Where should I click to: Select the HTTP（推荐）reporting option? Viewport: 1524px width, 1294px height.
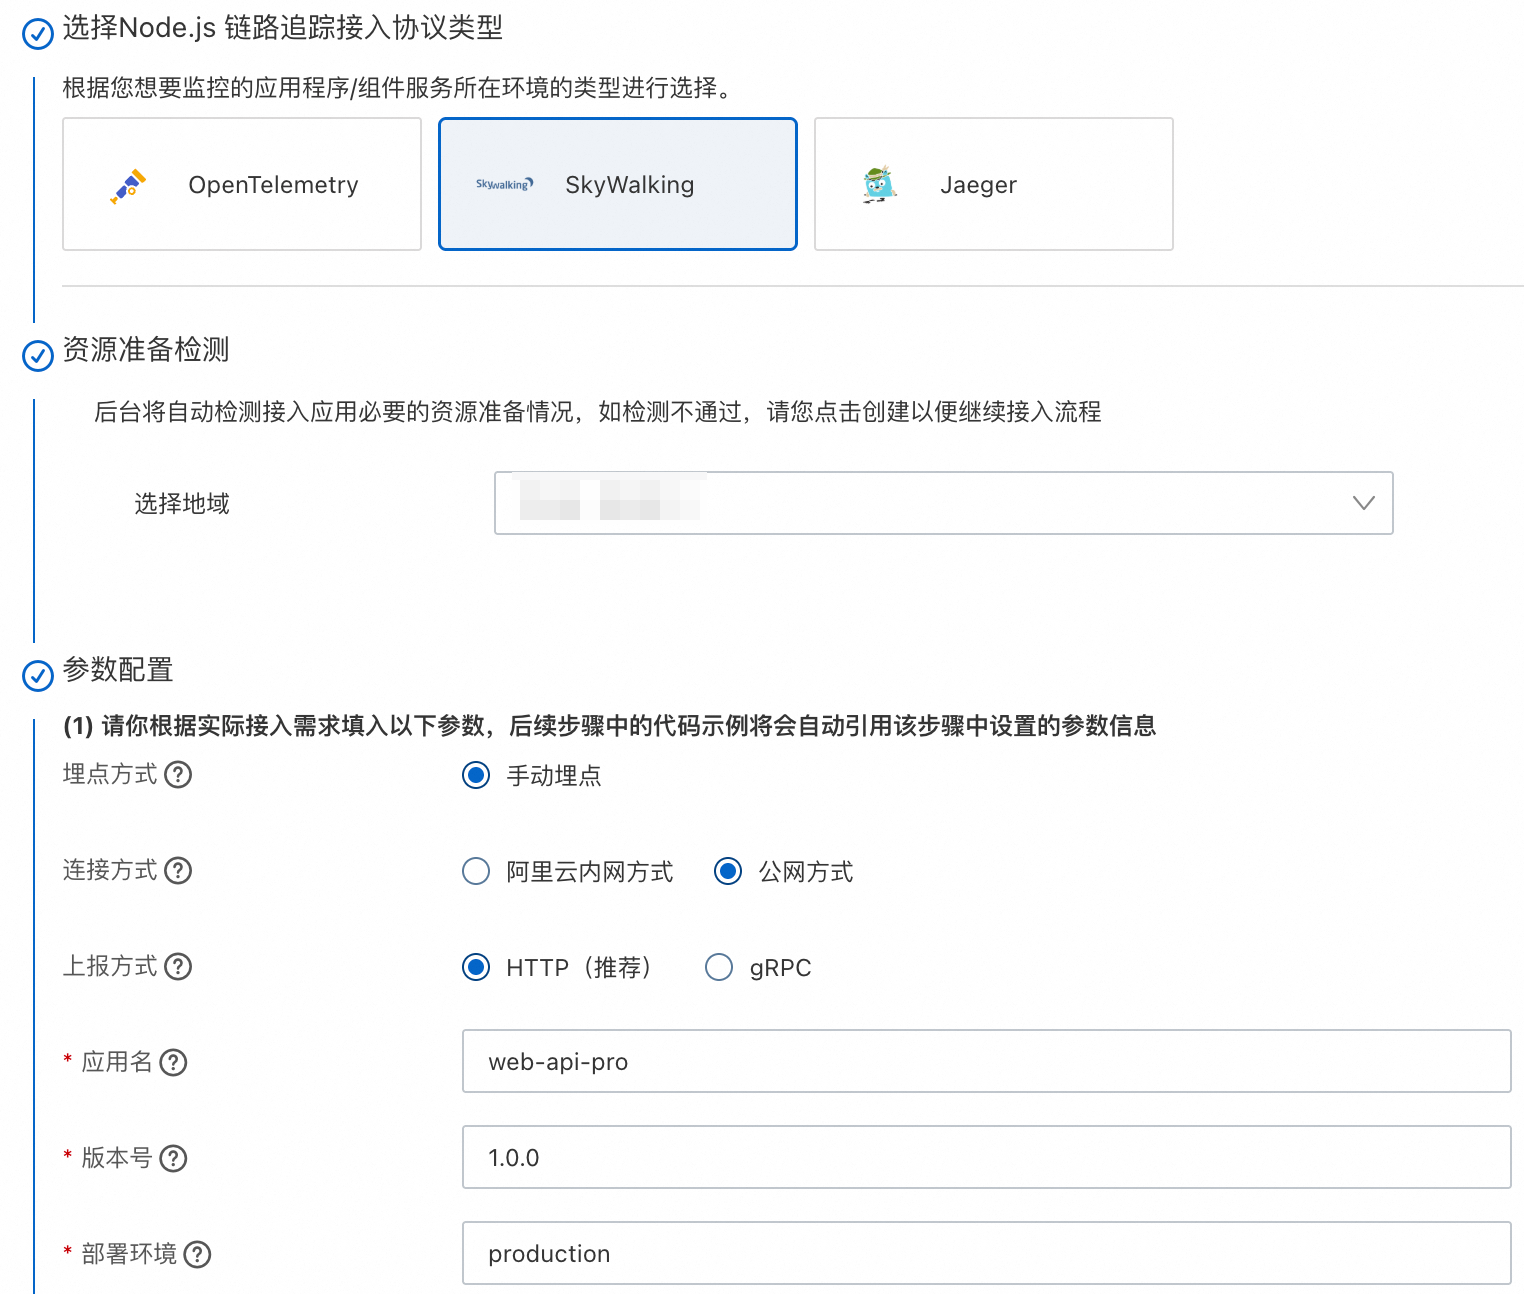click(476, 967)
